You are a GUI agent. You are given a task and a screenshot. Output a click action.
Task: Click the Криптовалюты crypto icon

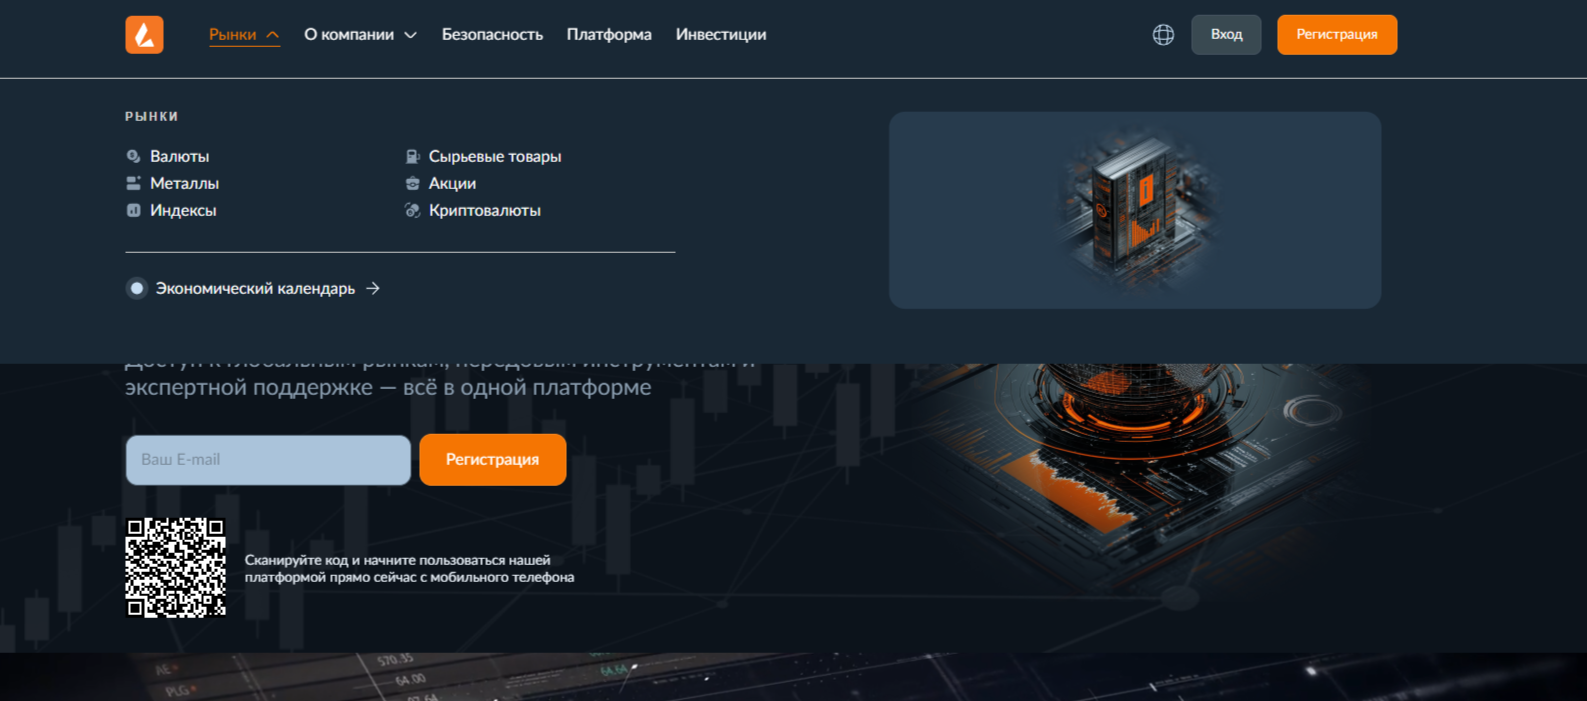pos(412,210)
